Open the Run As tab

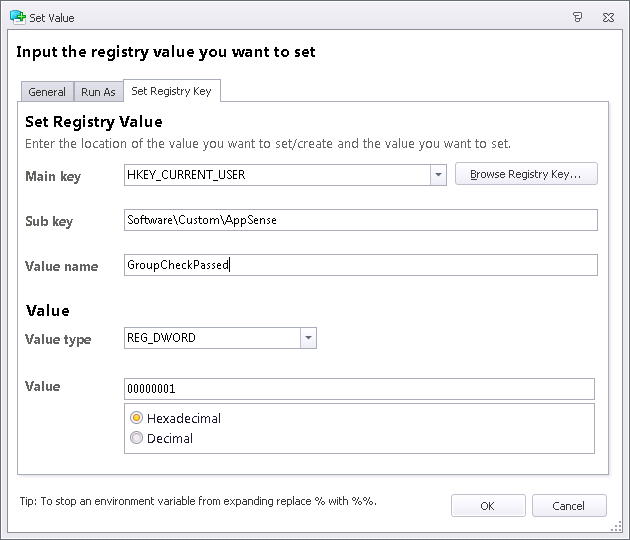98,92
